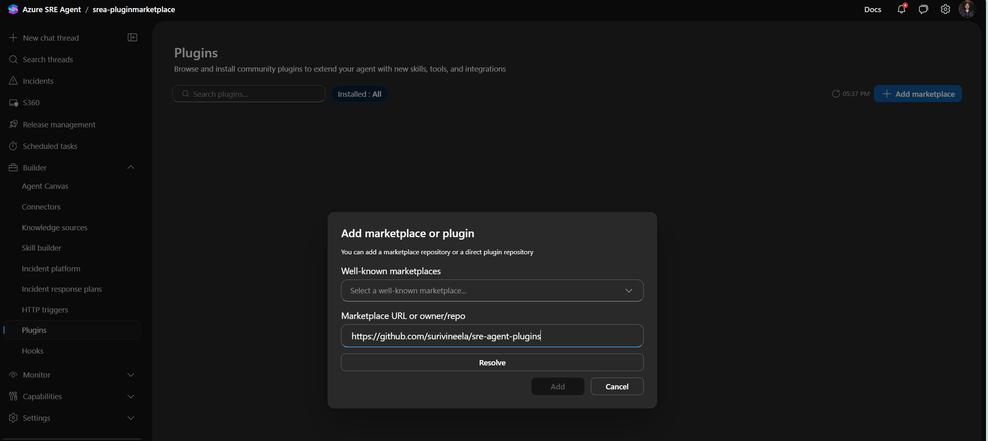Open the well-known marketplaces dropdown
The height and width of the screenshot is (441, 988).
tap(492, 290)
